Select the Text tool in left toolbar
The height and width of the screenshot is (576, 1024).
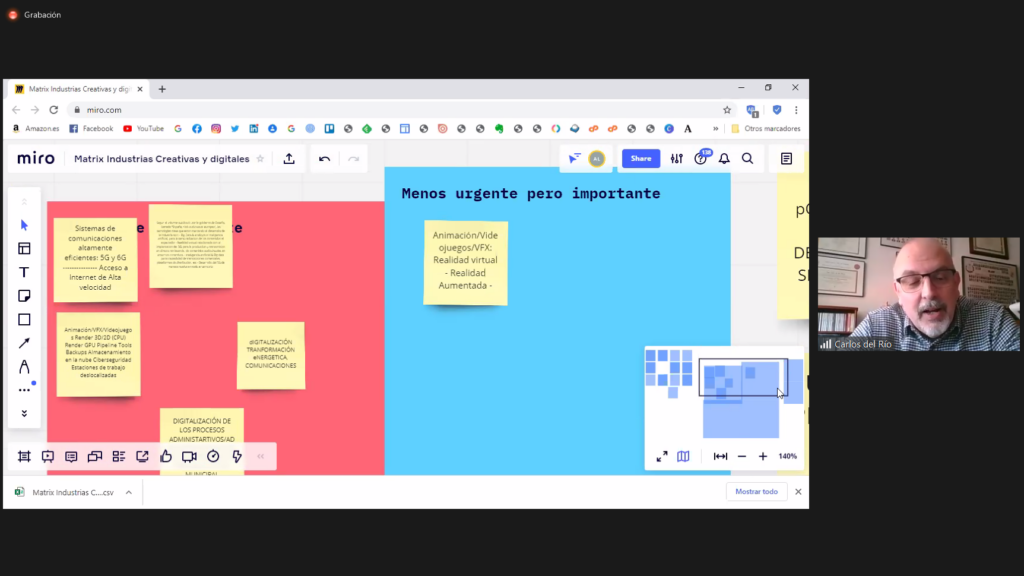click(x=24, y=272)
